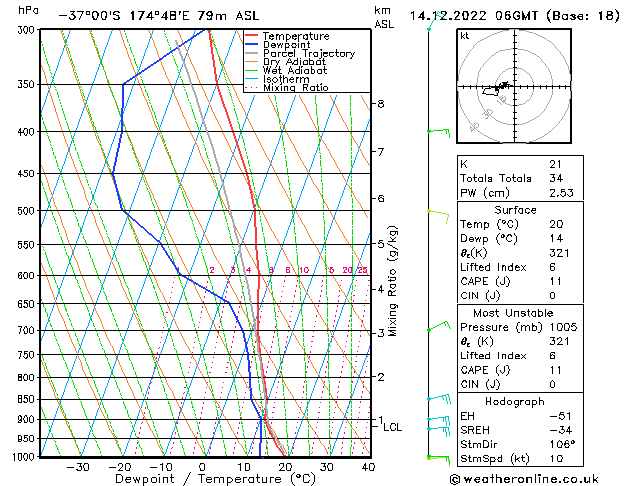
Task: Click the surface Dewp (°C) value 14
Action: coord(556,239)
